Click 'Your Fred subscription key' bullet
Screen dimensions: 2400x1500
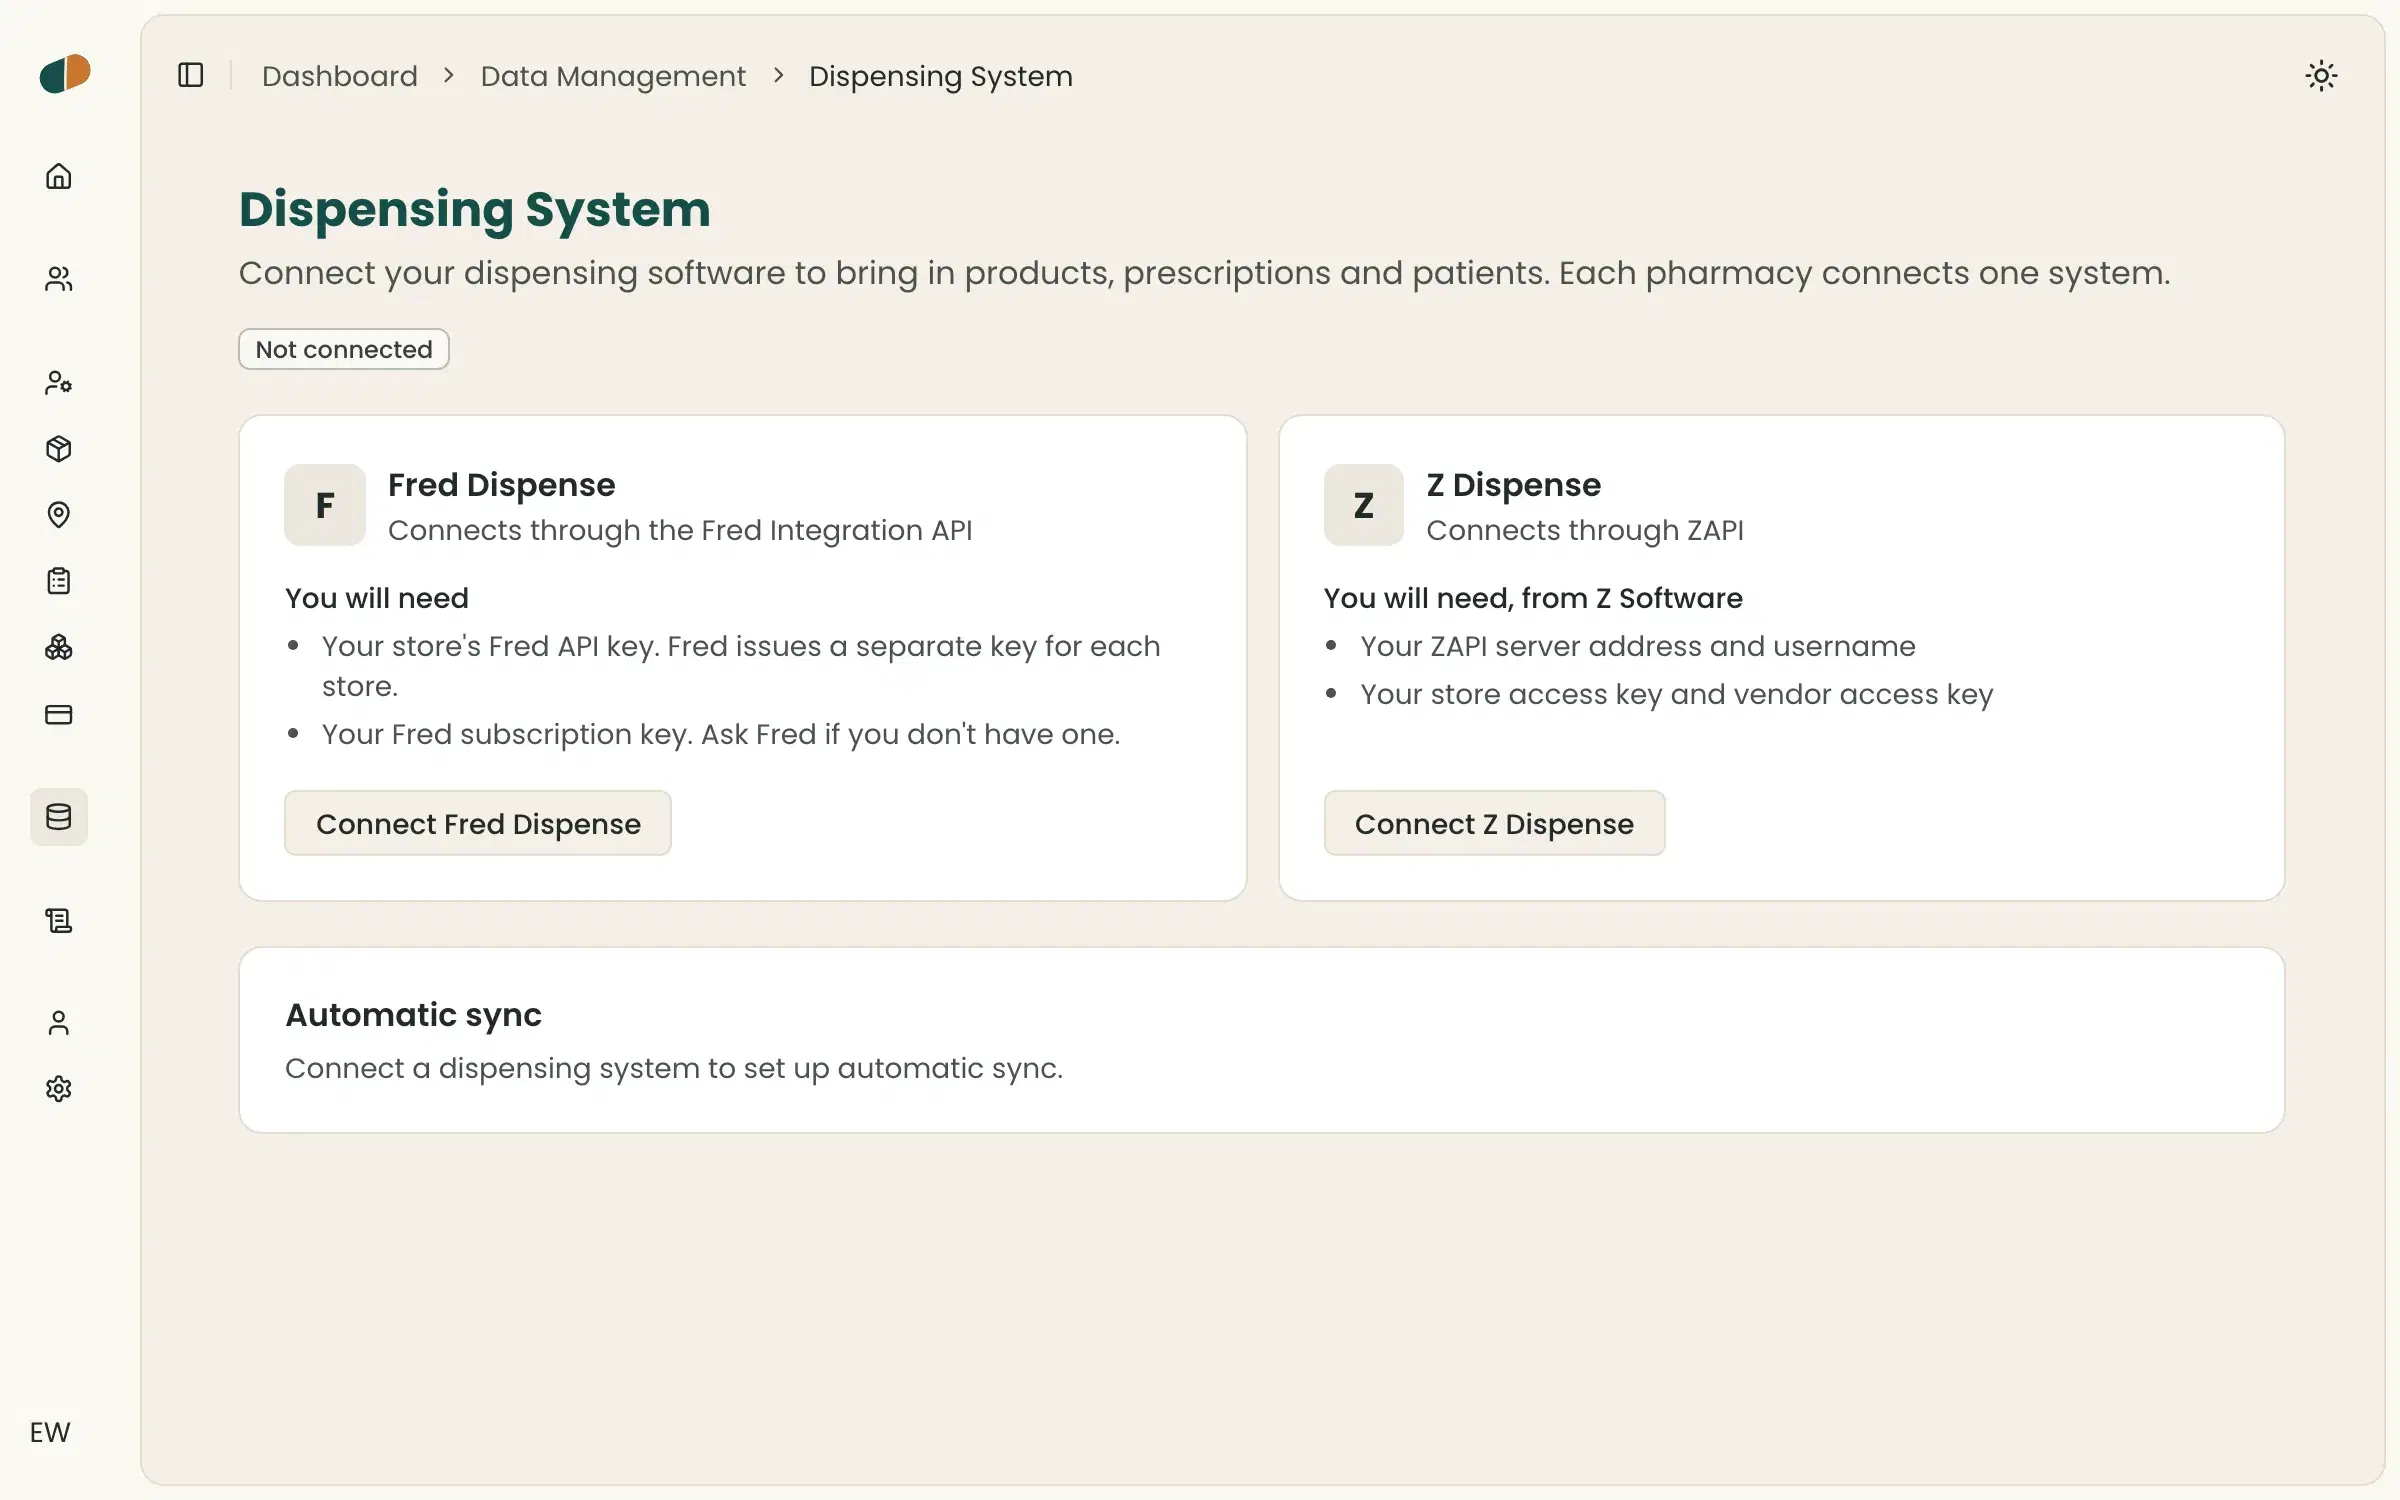(x=720, y=734)
